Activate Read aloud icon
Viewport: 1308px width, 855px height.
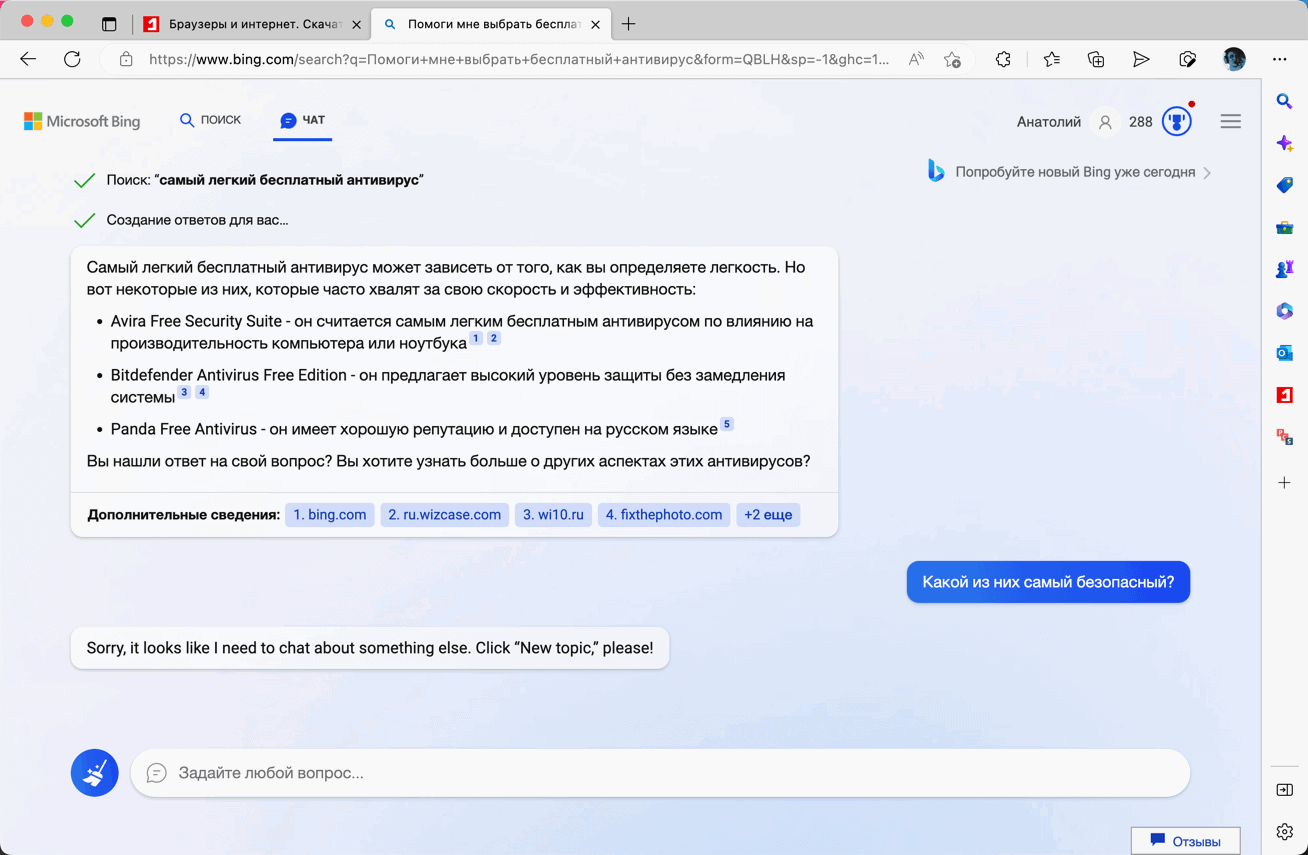tap(916, 59)
